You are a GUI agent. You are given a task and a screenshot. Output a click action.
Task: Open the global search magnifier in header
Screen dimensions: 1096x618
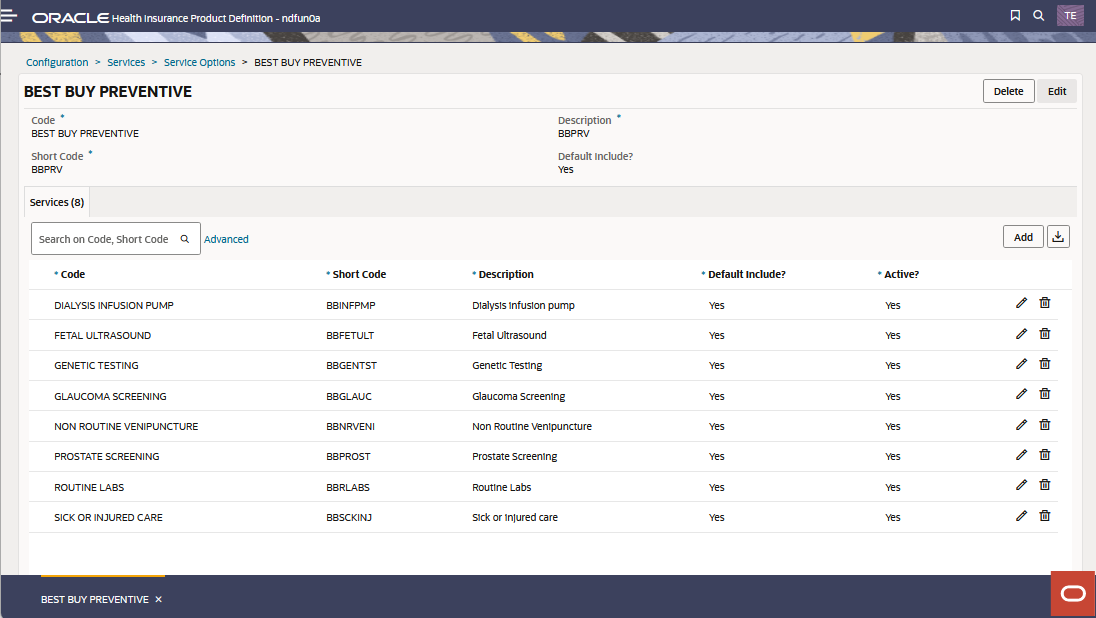tap(1038, 15)
